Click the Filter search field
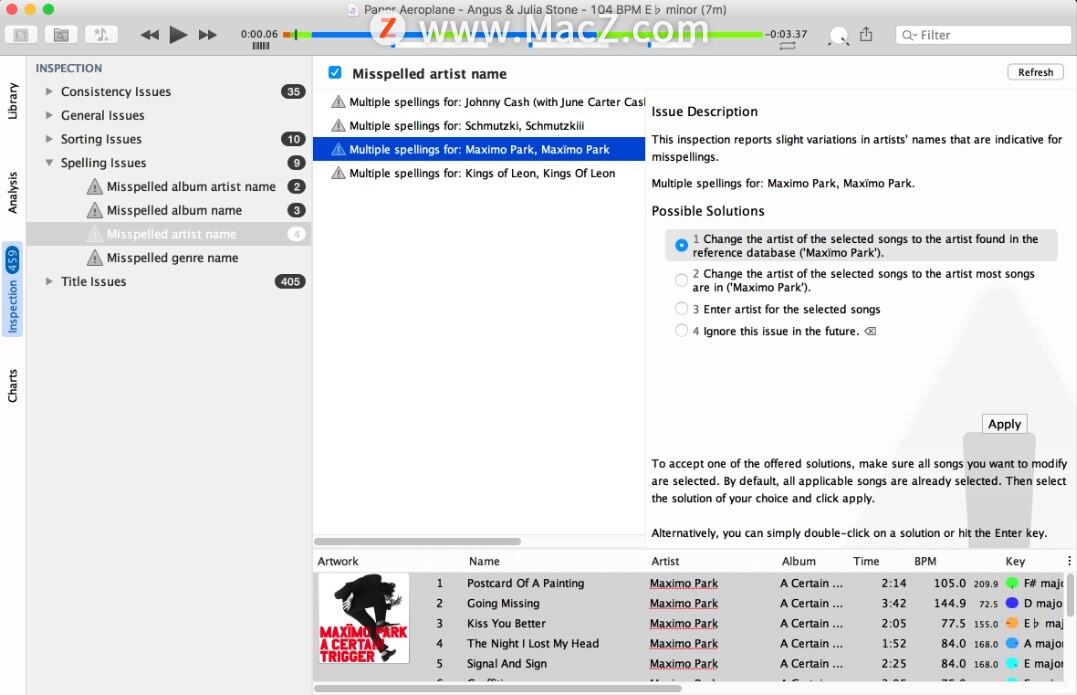Image resolution: width=1077 pixels, height=695 pixels. point(986,35)
